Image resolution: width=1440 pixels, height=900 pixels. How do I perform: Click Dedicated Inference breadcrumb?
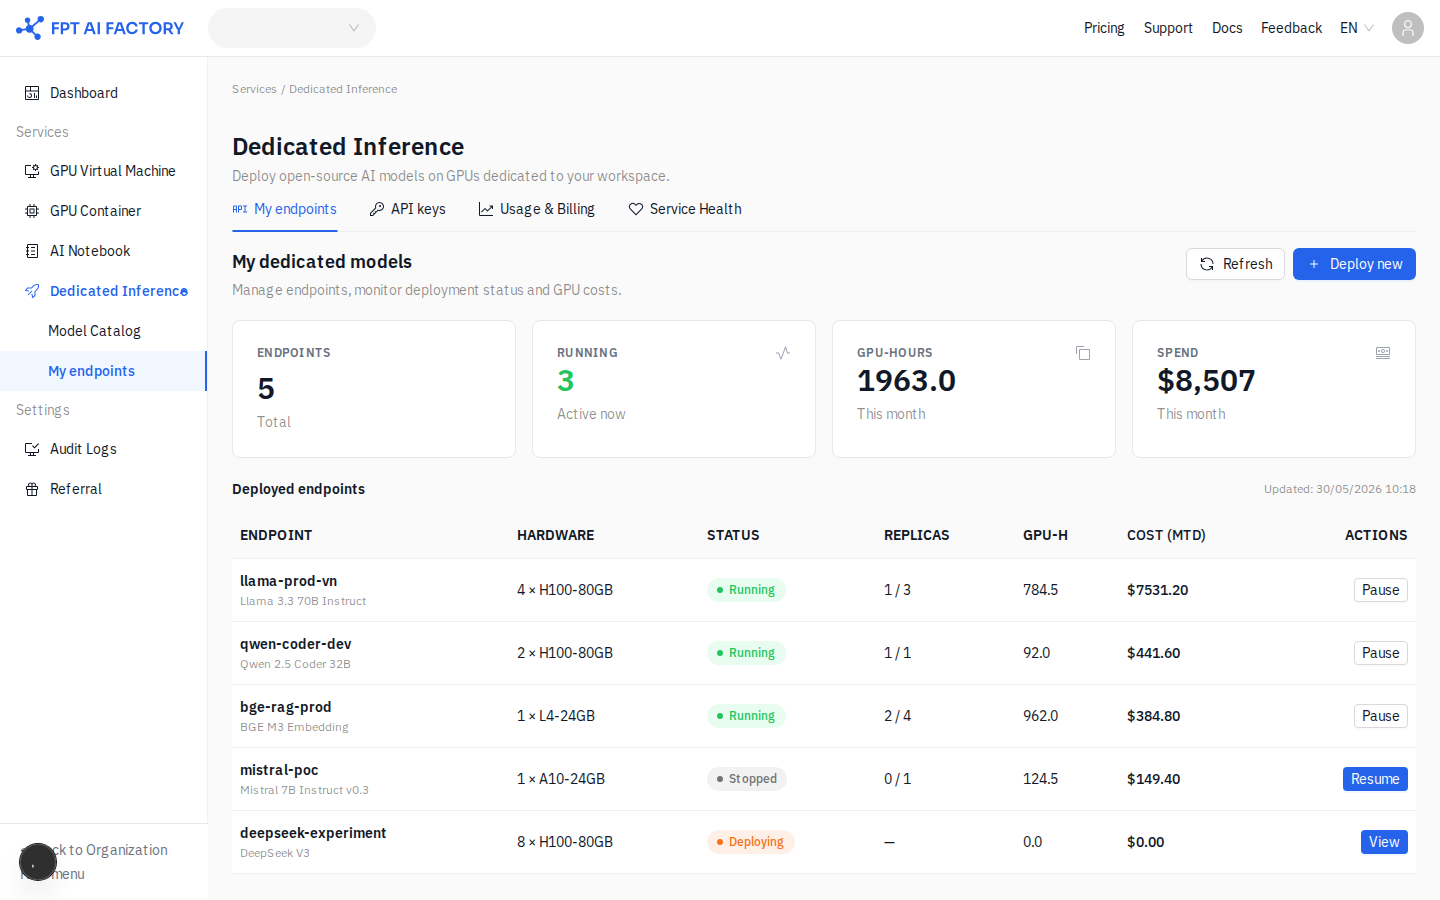click(343, 89)
